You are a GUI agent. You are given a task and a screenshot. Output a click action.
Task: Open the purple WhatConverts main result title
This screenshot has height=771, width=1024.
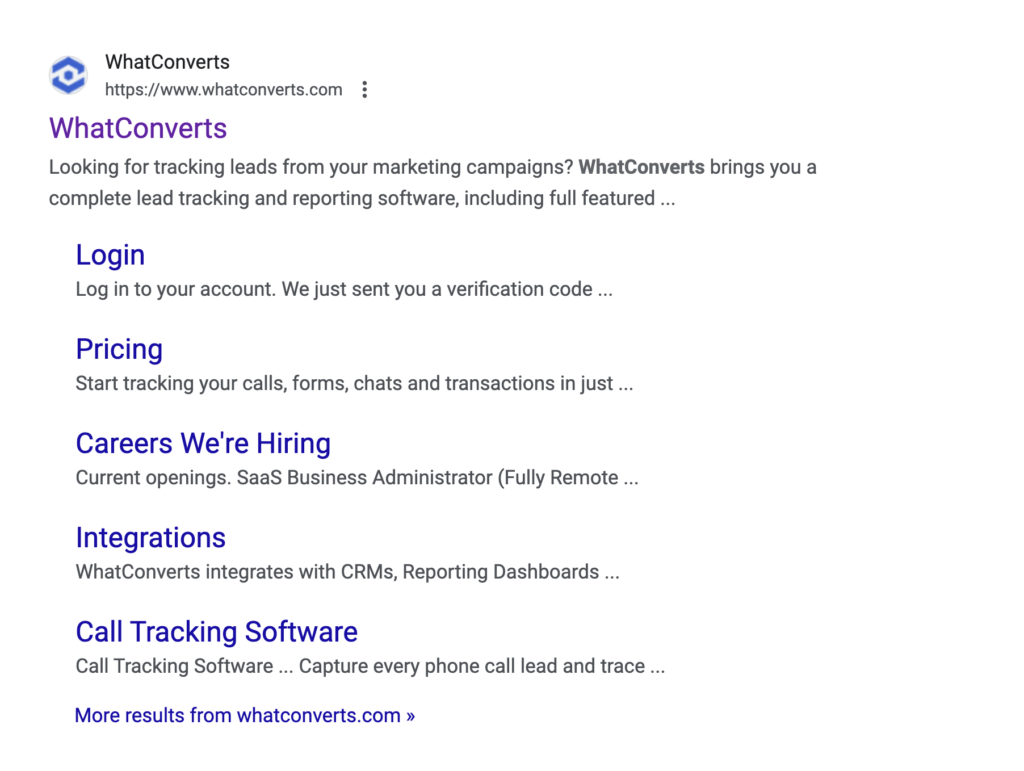[138, 128]
